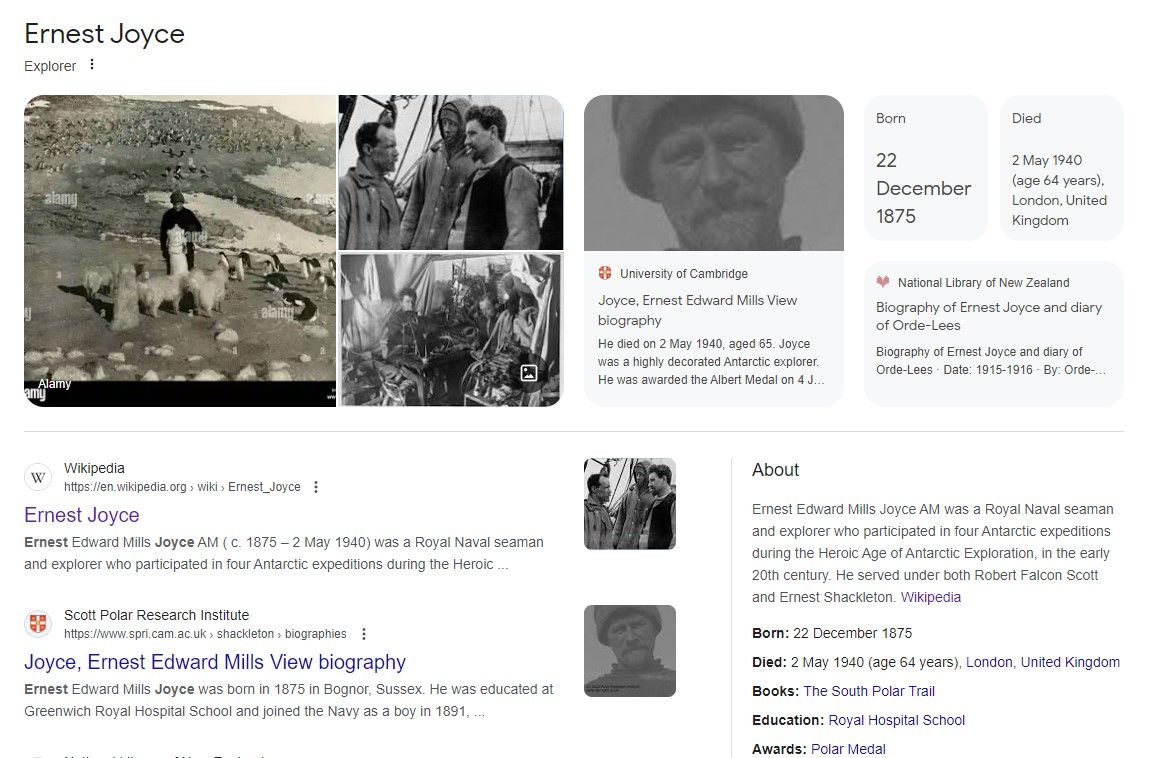Click the National Library of New Zealand icon
This screenshot has width=1150, height=758.
tap(883, 282)
